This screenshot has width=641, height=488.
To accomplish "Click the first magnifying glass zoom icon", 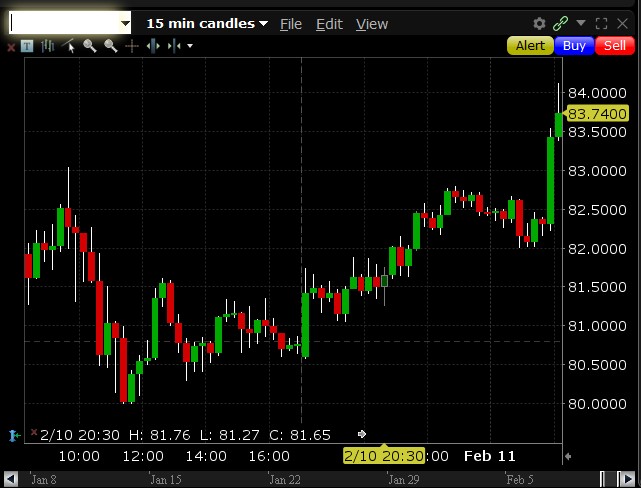I will pyautogui.click(x=90, y=46).
